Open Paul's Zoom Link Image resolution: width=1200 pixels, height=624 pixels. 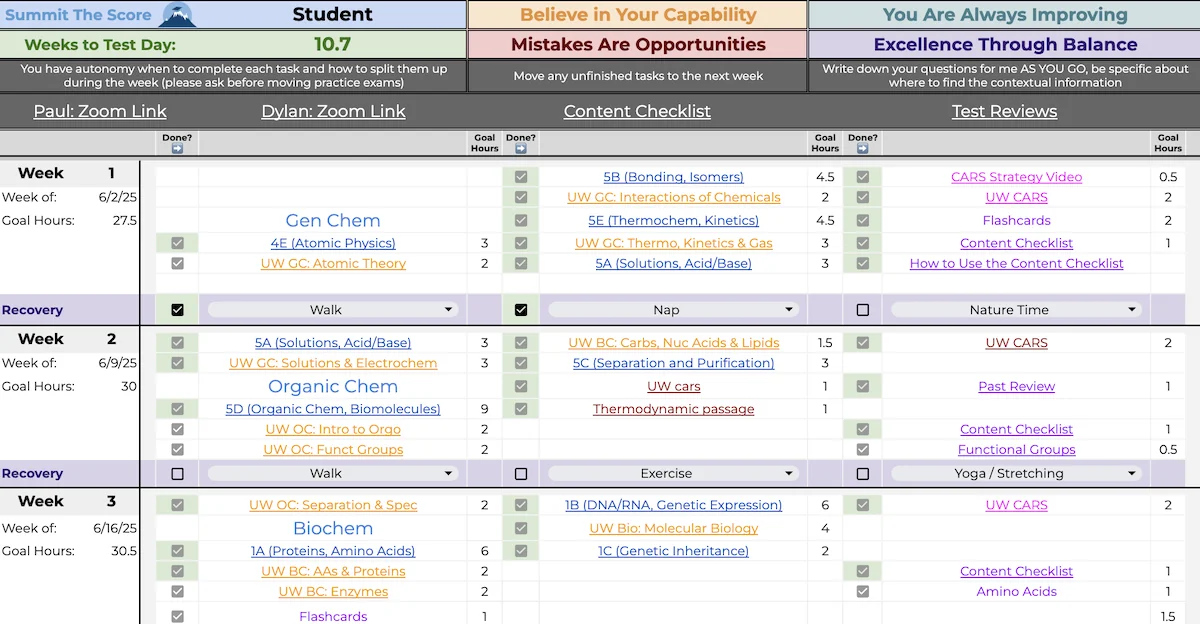(100, 111)
